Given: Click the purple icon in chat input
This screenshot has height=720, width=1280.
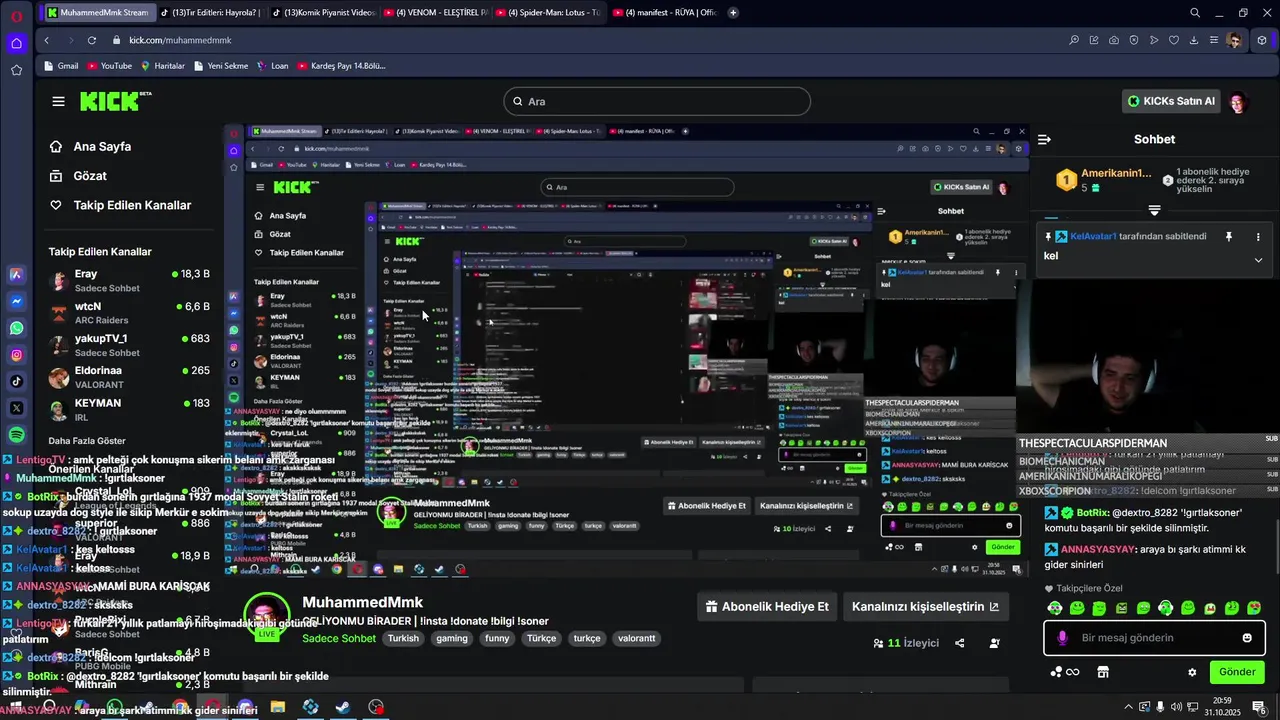Looking at the screenshot, I should [x=1062, y=638].
